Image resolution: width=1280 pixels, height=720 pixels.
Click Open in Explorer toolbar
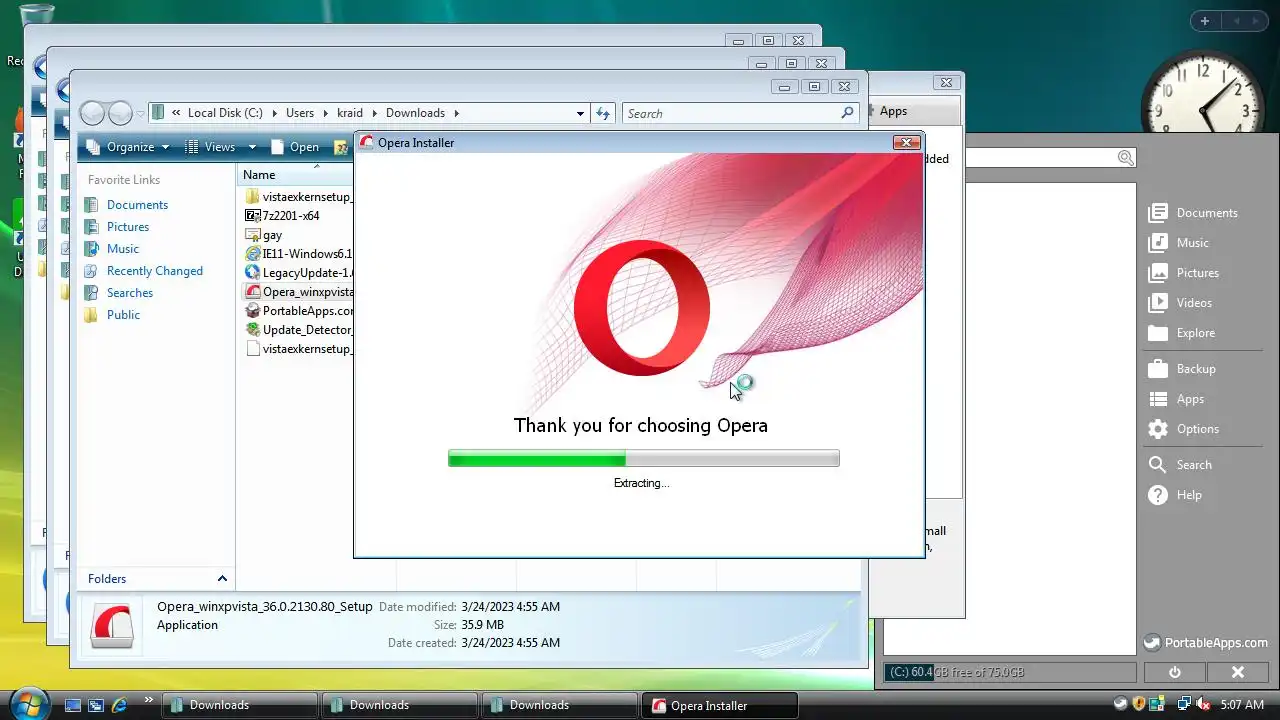click(296, 147)
